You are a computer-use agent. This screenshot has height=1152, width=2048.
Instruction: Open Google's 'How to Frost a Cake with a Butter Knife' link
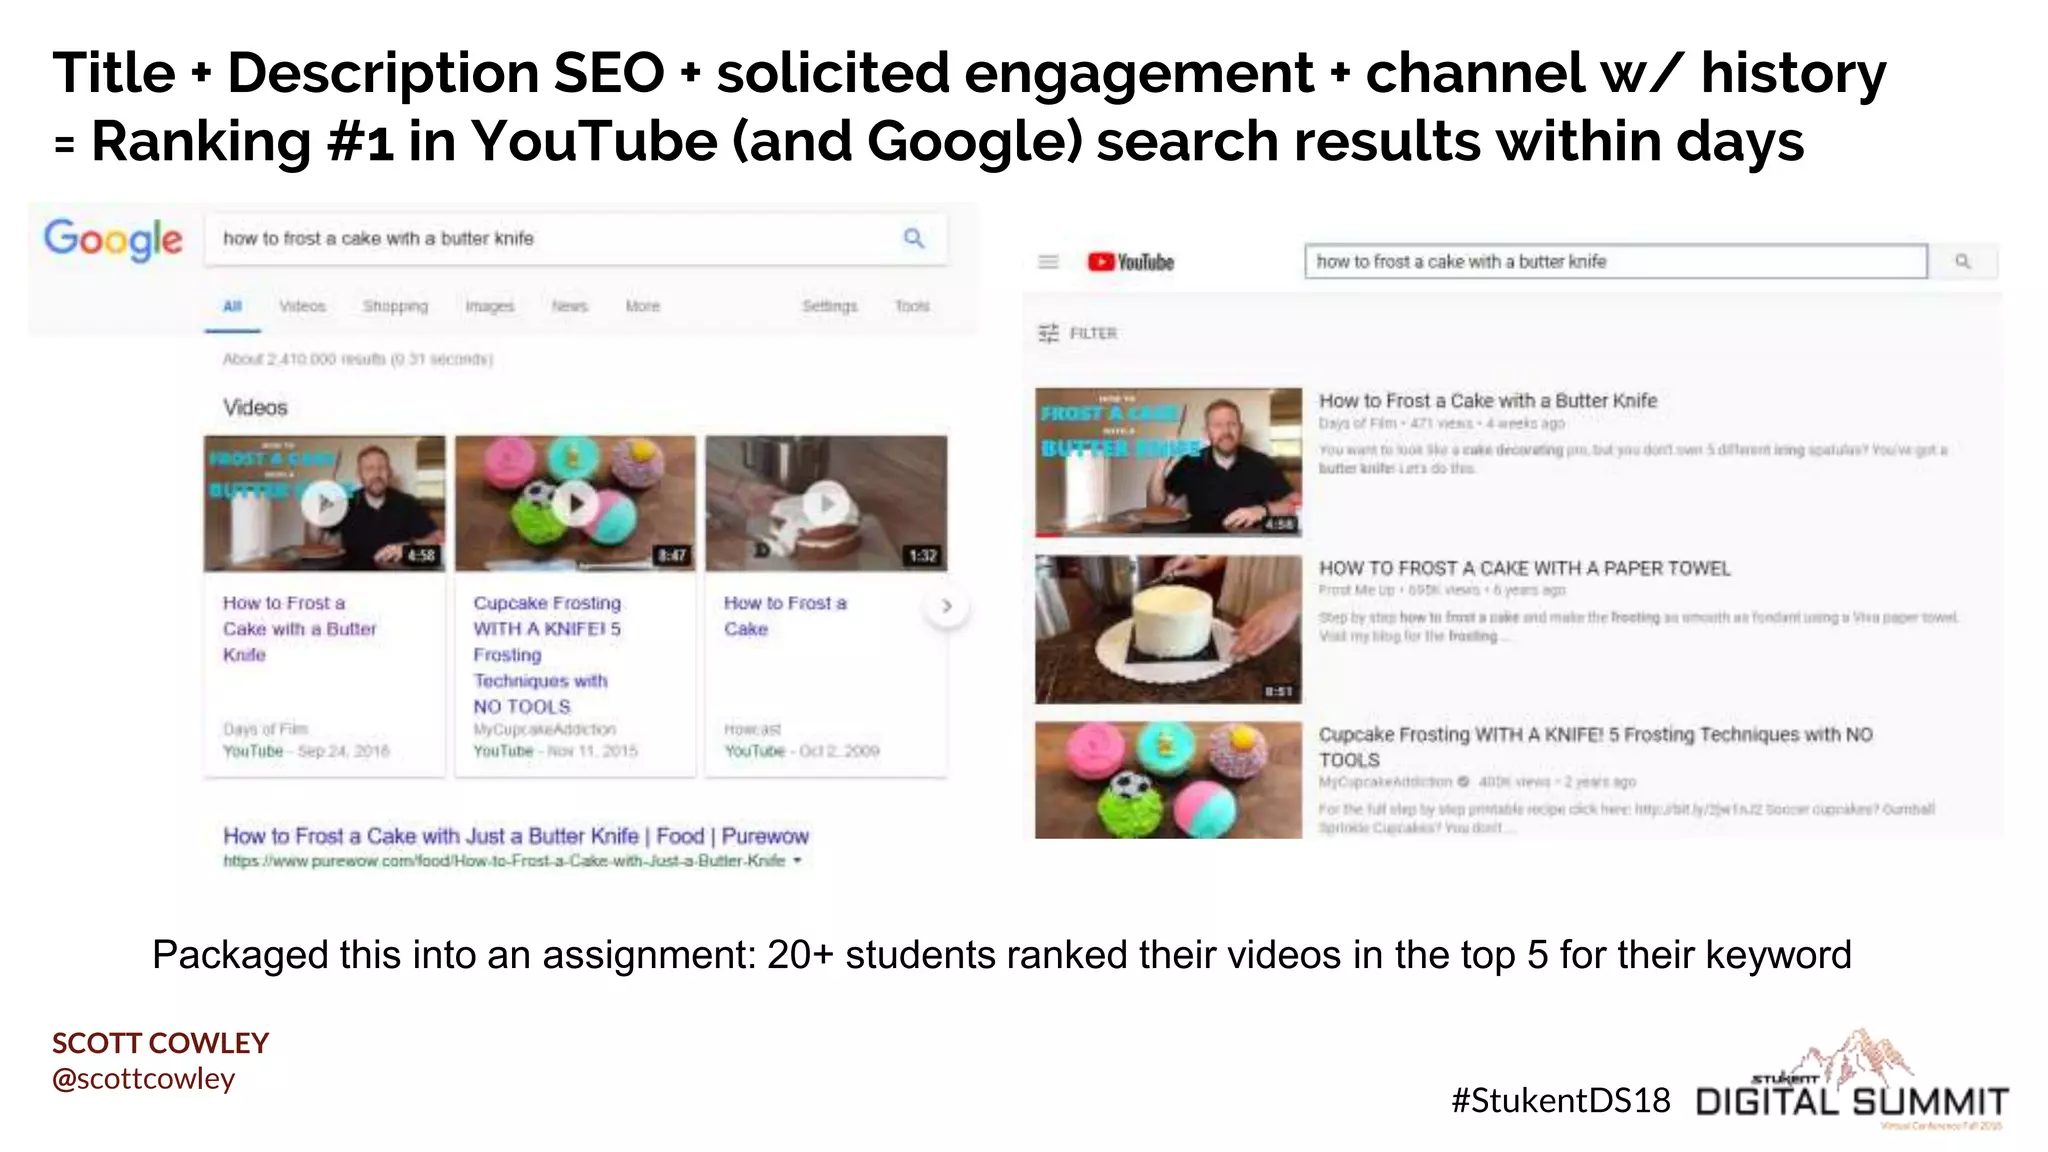pos(300,629)
